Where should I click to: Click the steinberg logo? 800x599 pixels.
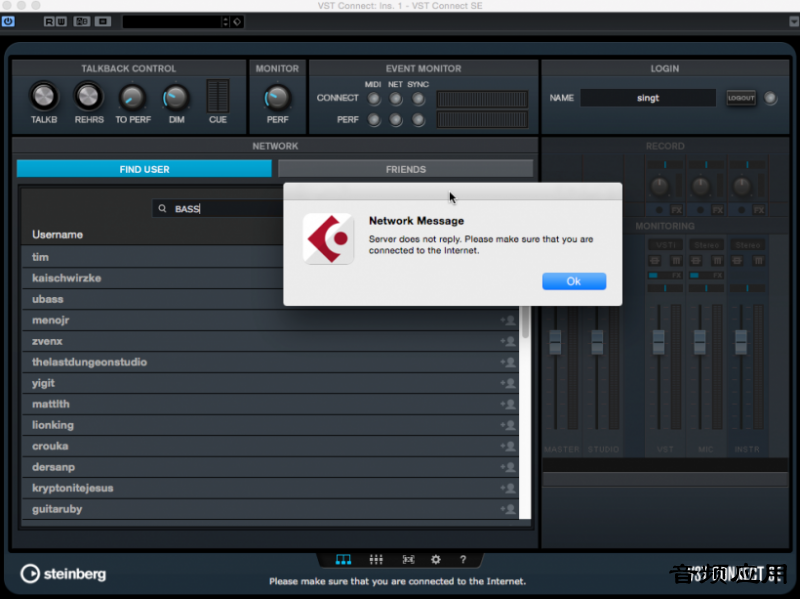click(63, 574)
